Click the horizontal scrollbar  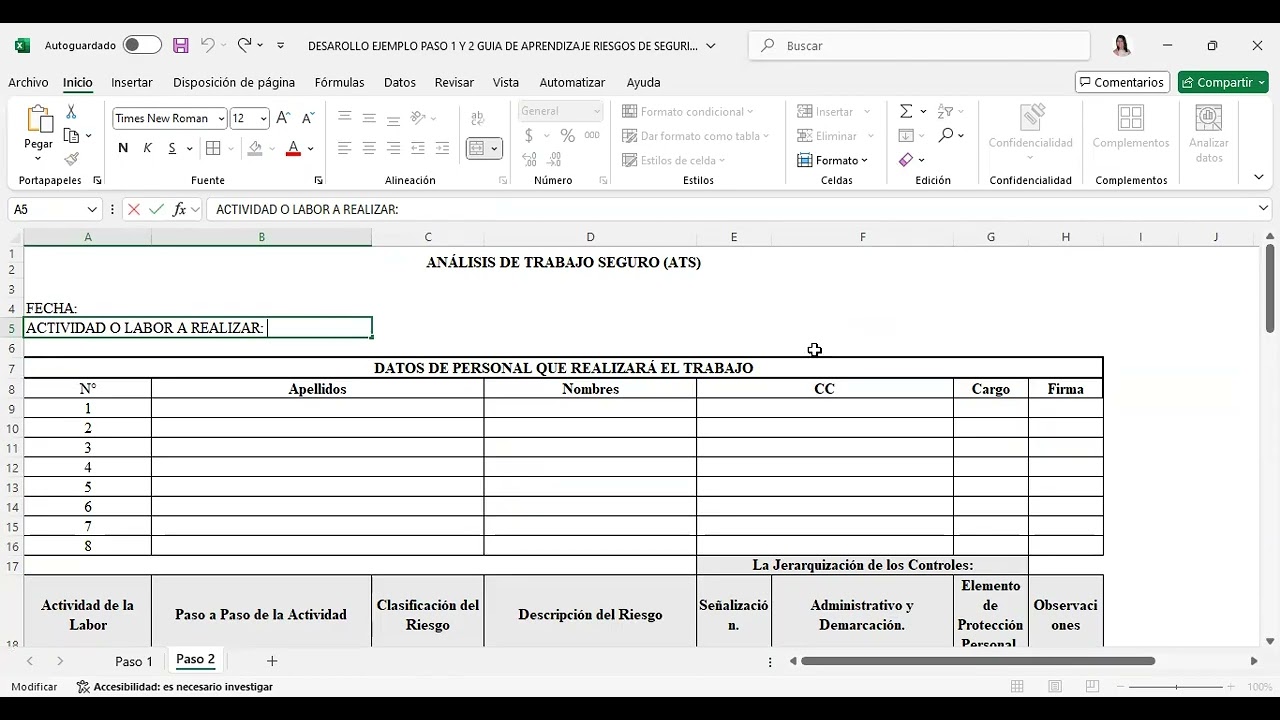point(978,661)
